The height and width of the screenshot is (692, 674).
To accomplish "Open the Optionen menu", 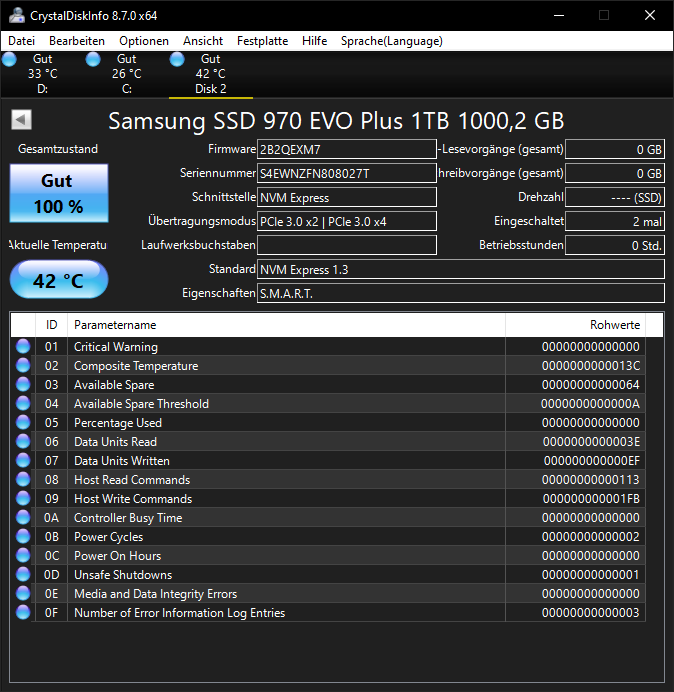I will (x=144, y=41).
